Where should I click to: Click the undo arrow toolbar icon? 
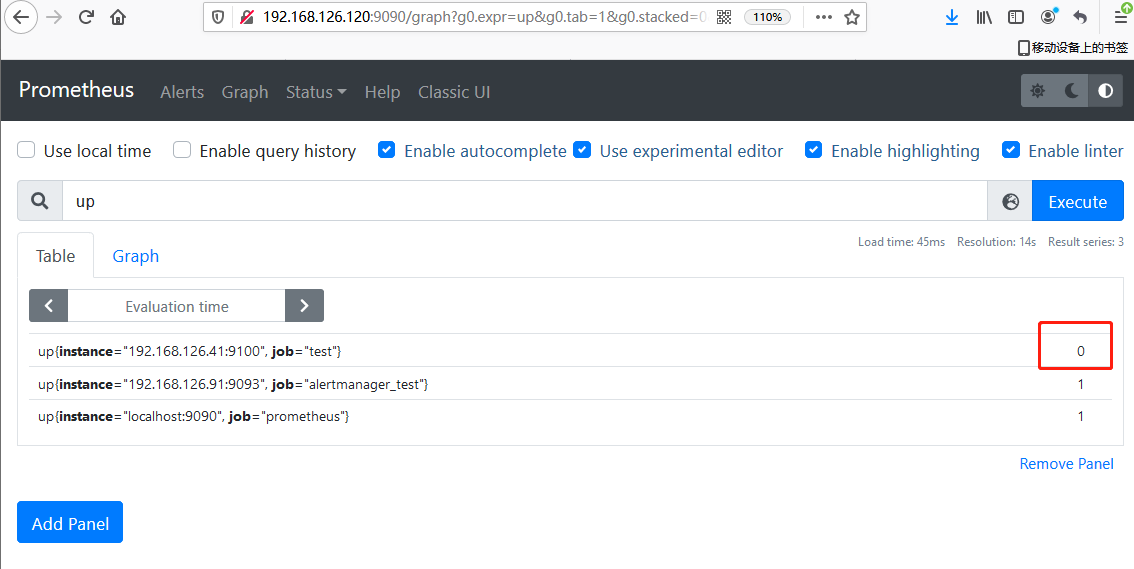pyautogui.click(x=1080, y=17)
